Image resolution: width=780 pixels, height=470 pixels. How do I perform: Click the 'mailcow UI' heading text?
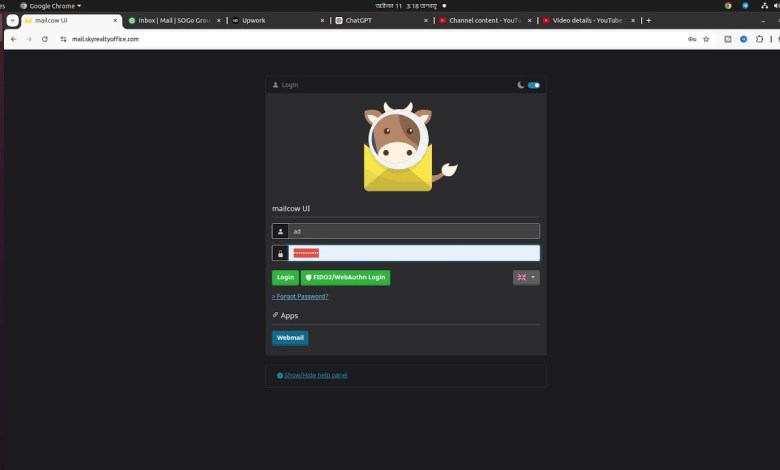[x=291, y=208]
